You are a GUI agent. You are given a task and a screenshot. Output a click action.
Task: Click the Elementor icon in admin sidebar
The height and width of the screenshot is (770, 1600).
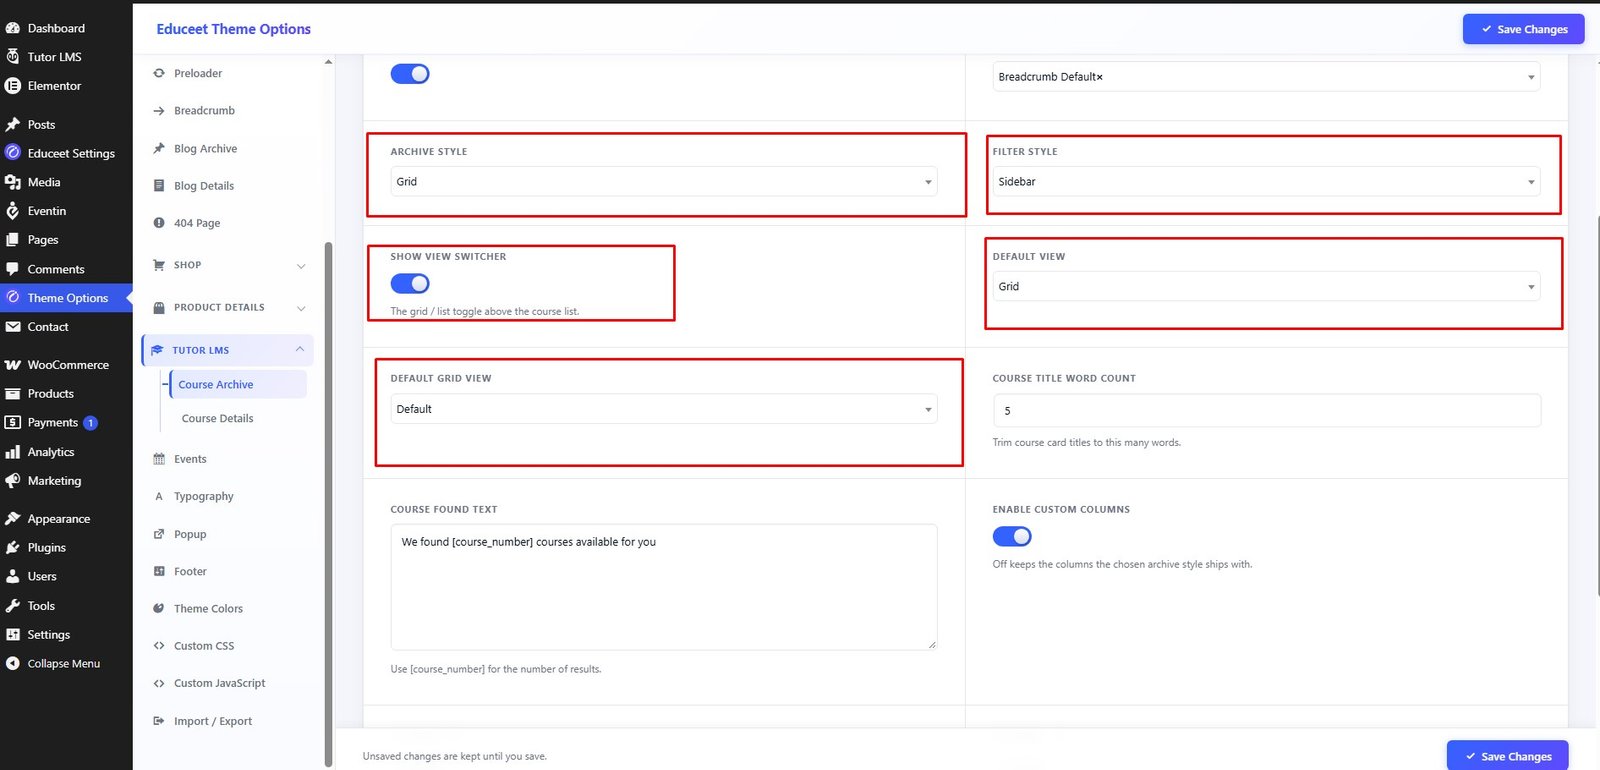13,86
